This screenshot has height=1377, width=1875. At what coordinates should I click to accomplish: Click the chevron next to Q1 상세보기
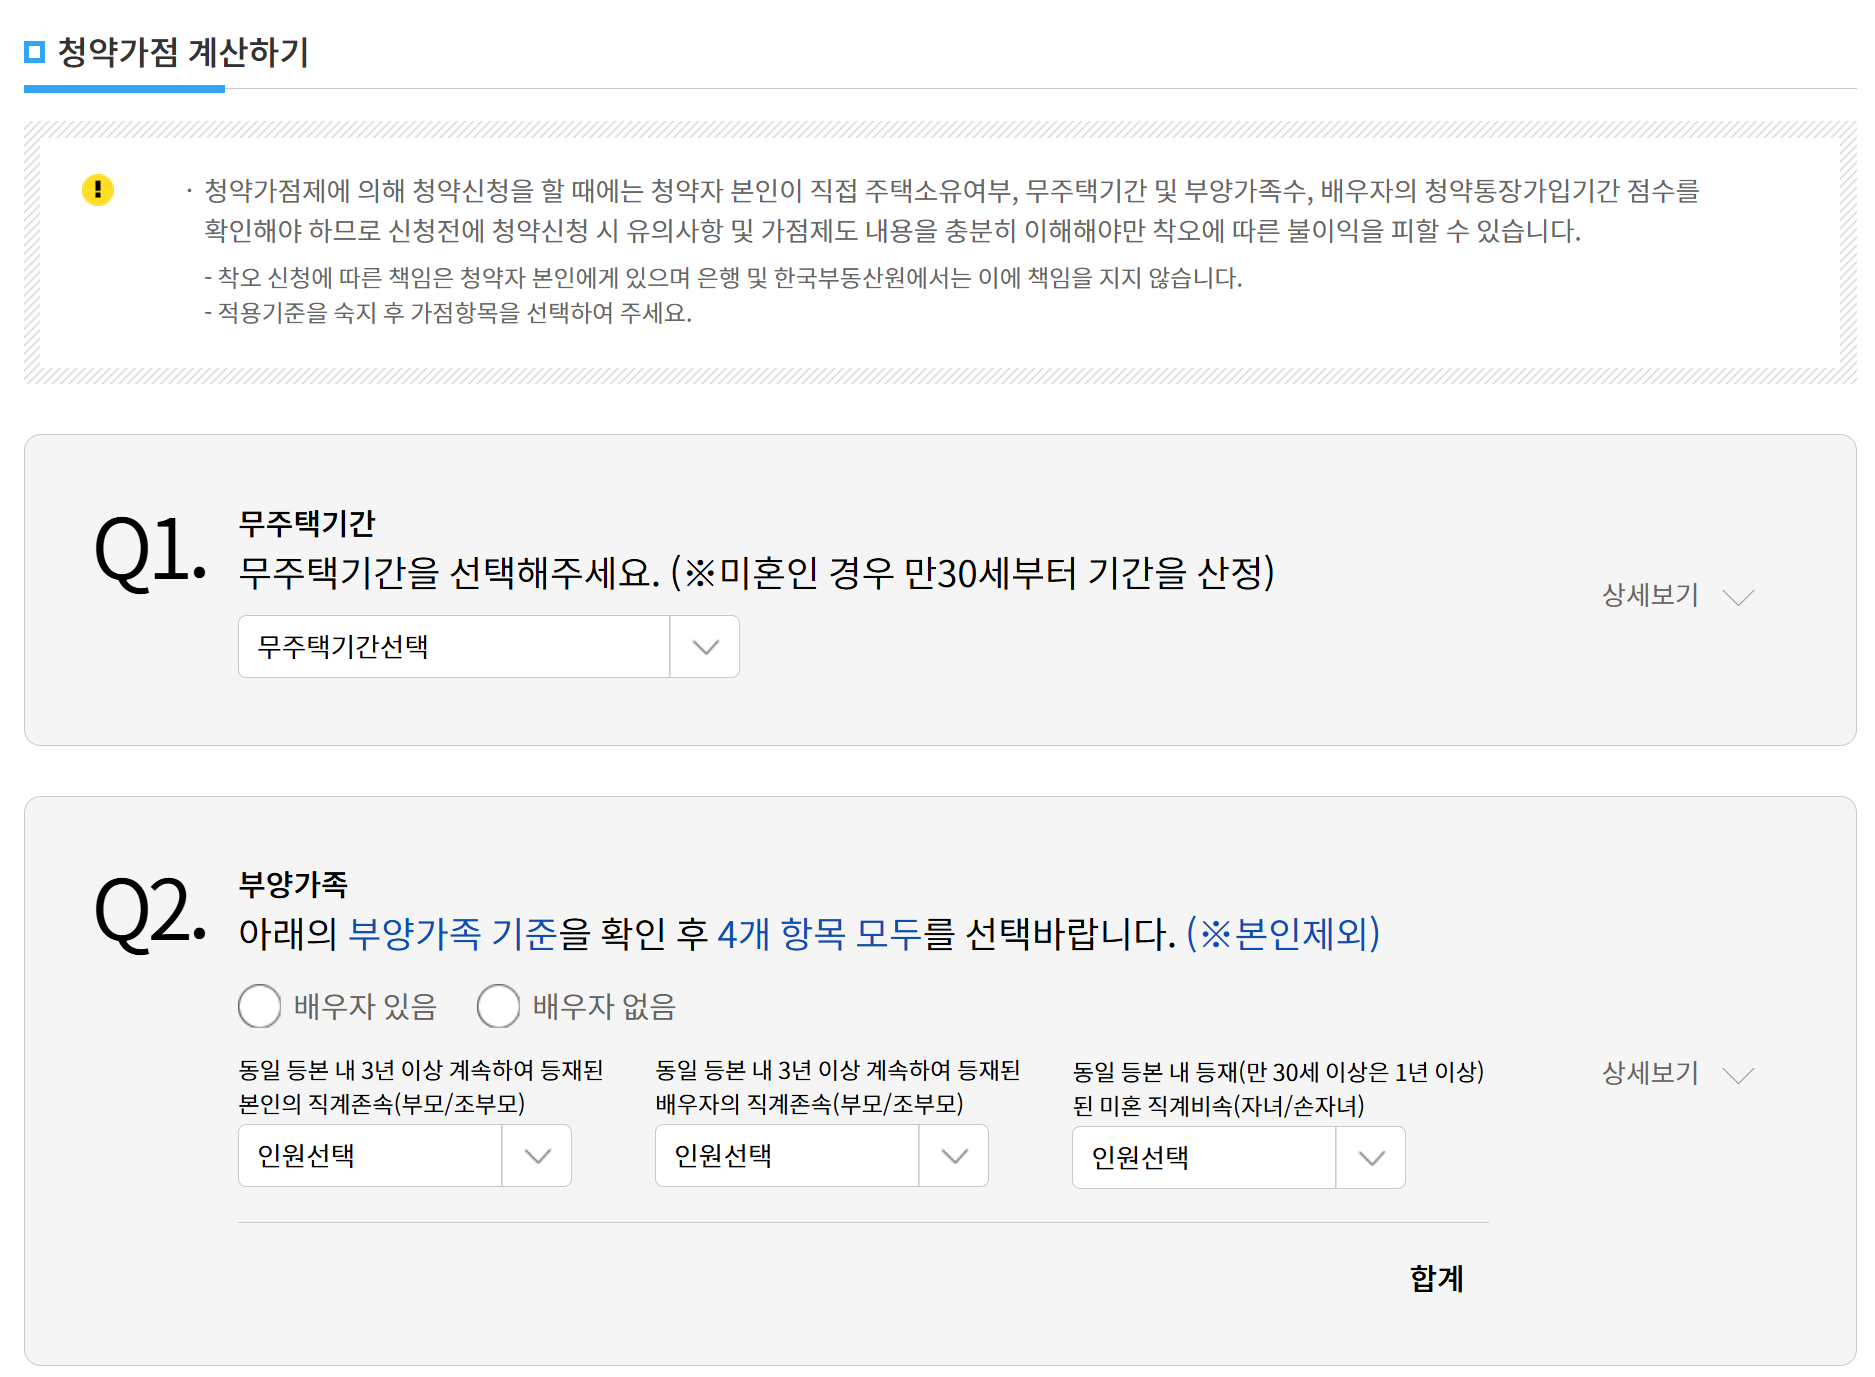coord(1739,597)
